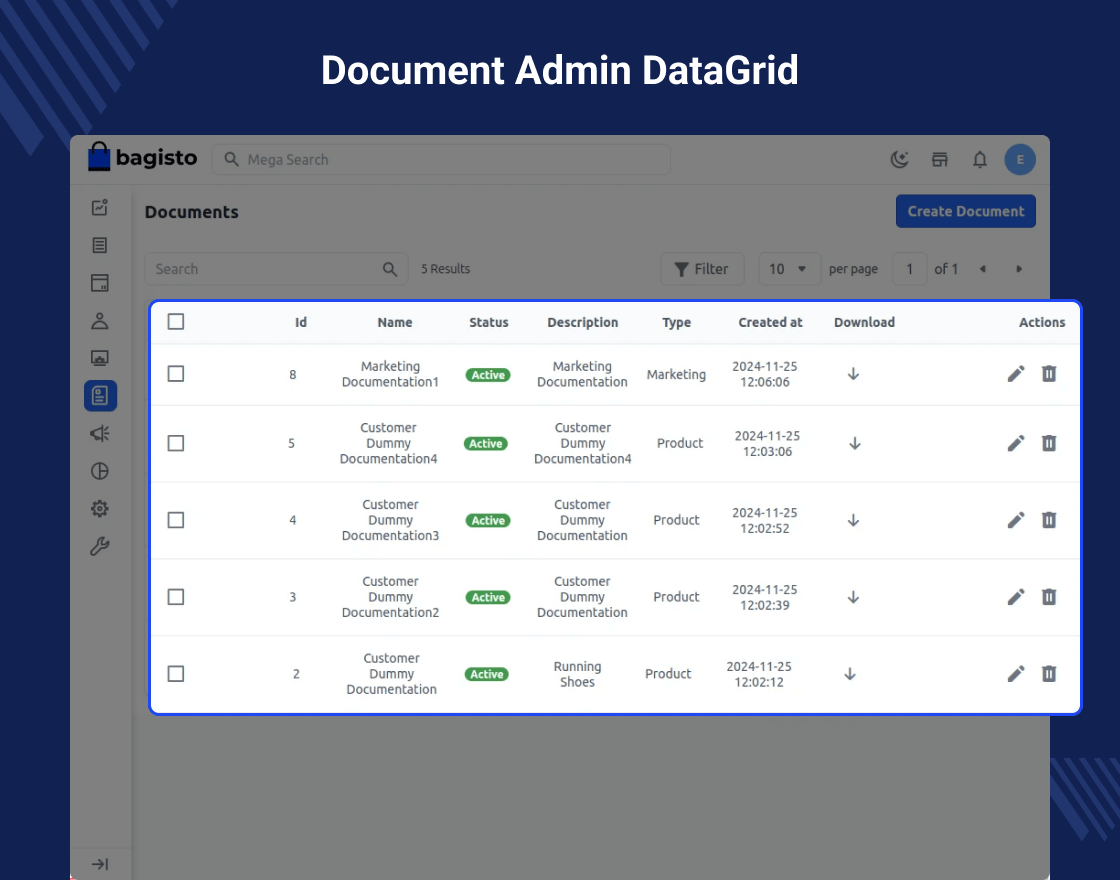Image resolution: width=1120 pixels, height=880 pixels.
Task: Click Marketing type cell
Action: tap(676, 374)
